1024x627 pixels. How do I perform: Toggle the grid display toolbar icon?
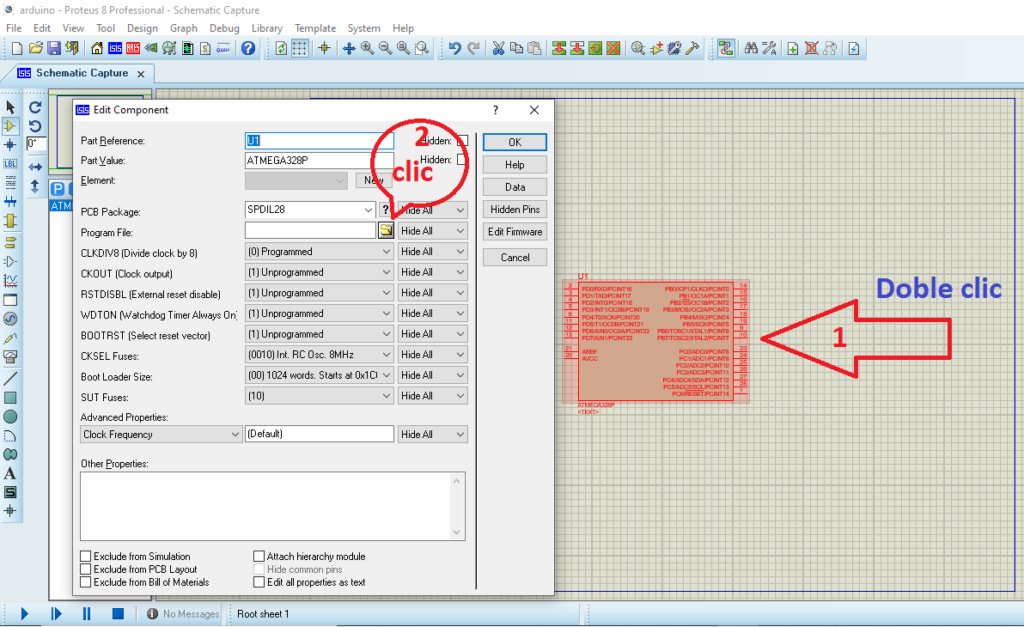[x=299, y=48]
